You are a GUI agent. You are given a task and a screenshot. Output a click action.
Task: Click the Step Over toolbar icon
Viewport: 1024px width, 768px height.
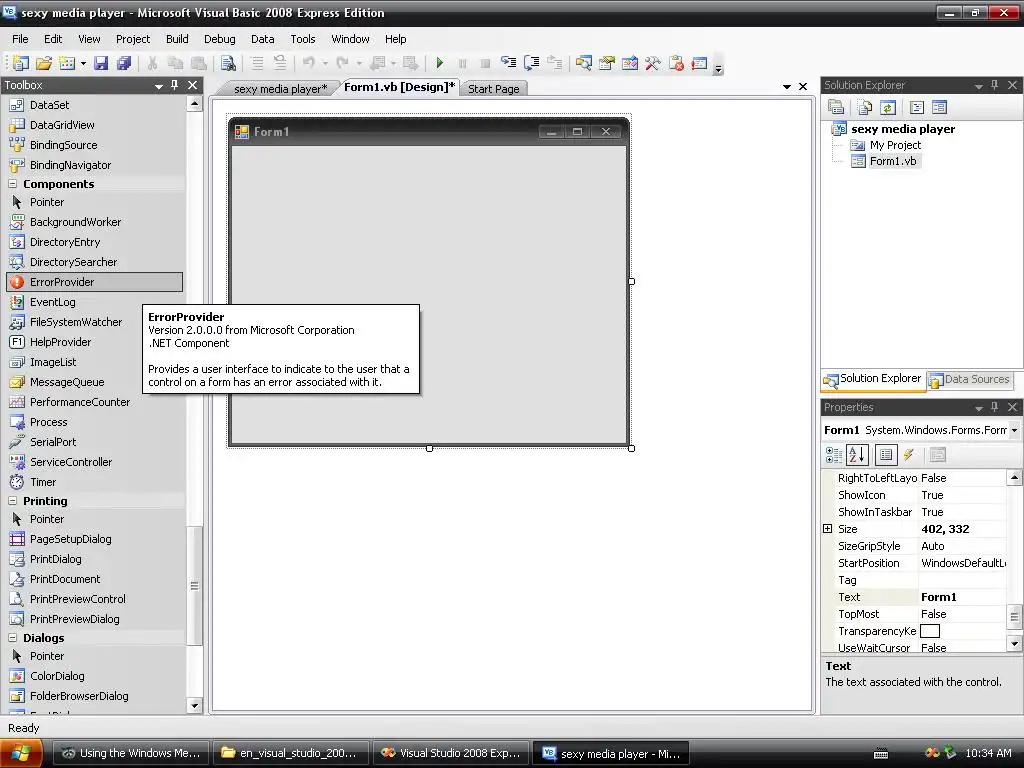point(532,63)
